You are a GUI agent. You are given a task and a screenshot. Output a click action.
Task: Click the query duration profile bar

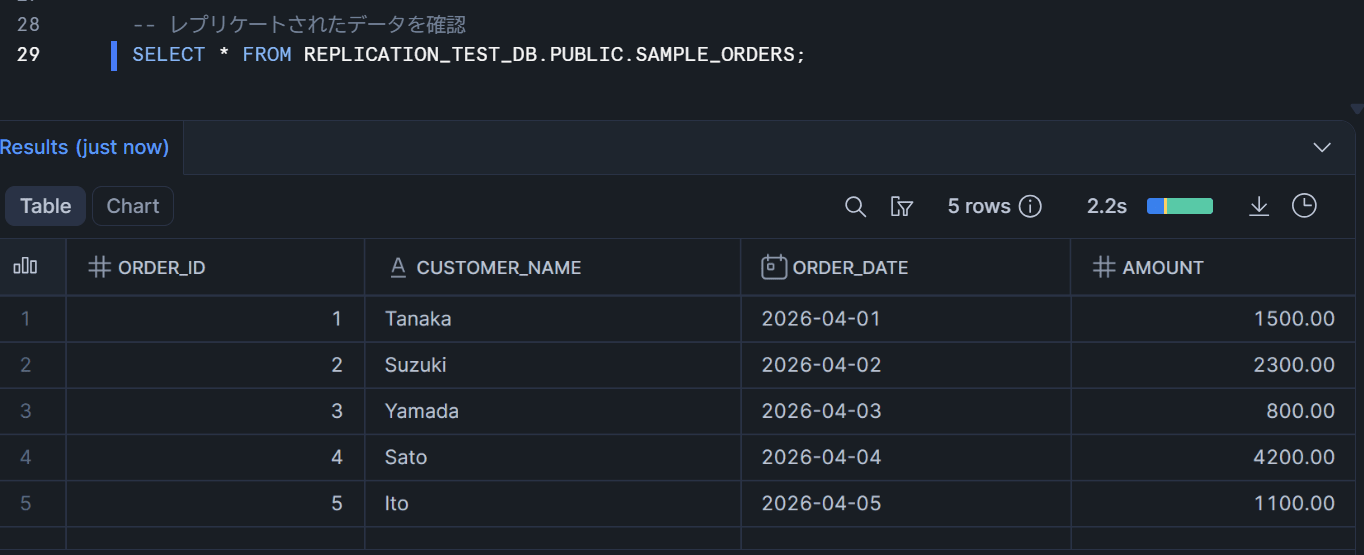pos(1180,206)
